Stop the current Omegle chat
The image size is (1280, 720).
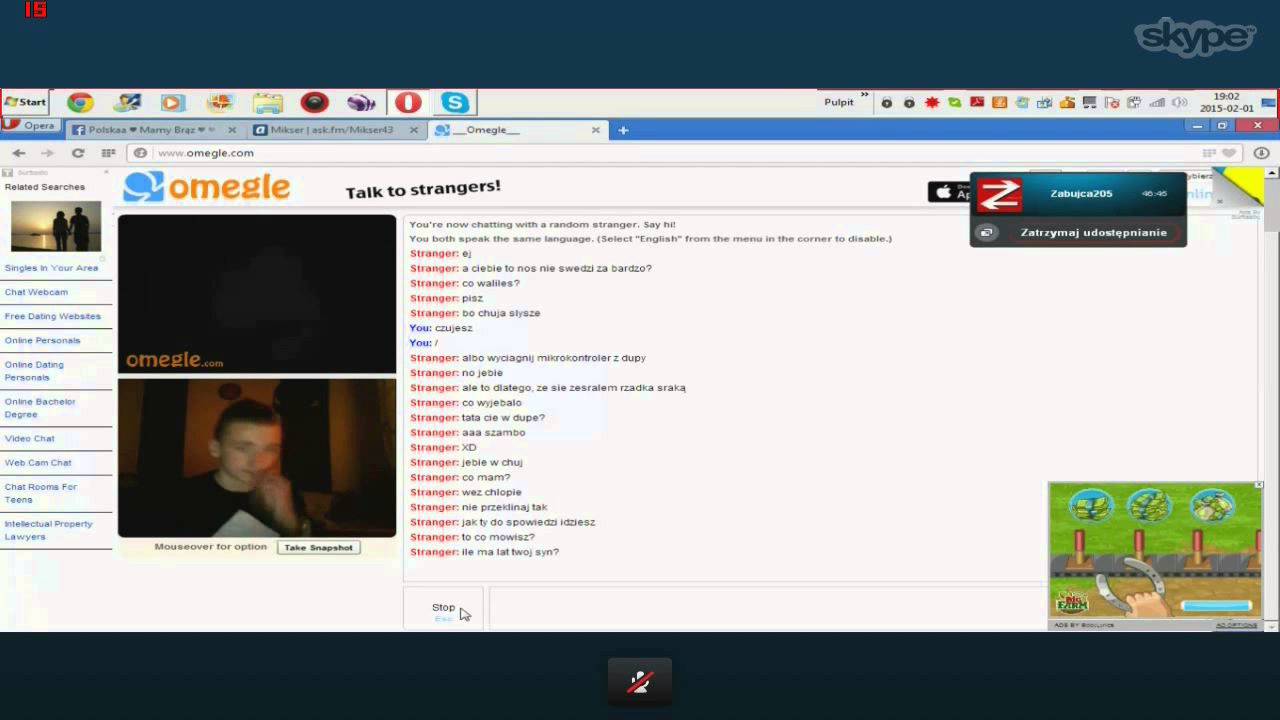point(443,610)
